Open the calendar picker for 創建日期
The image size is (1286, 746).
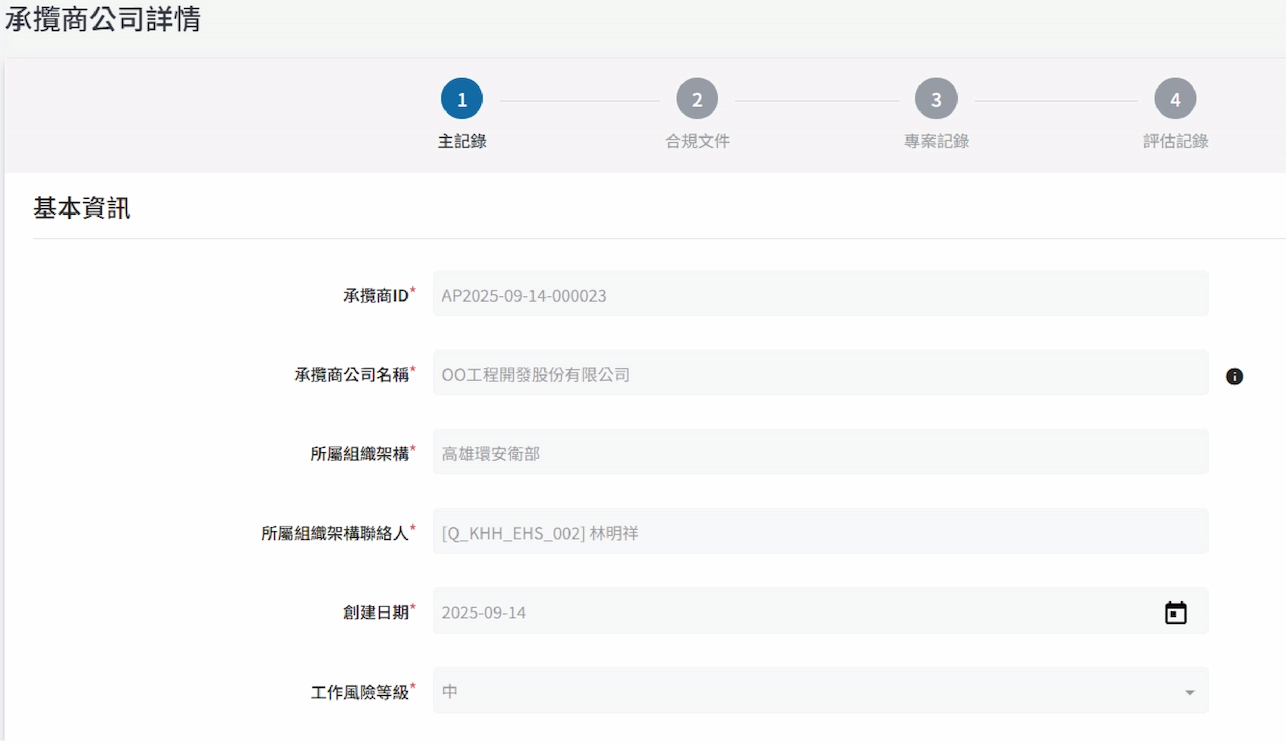(x=1175, y=612)
